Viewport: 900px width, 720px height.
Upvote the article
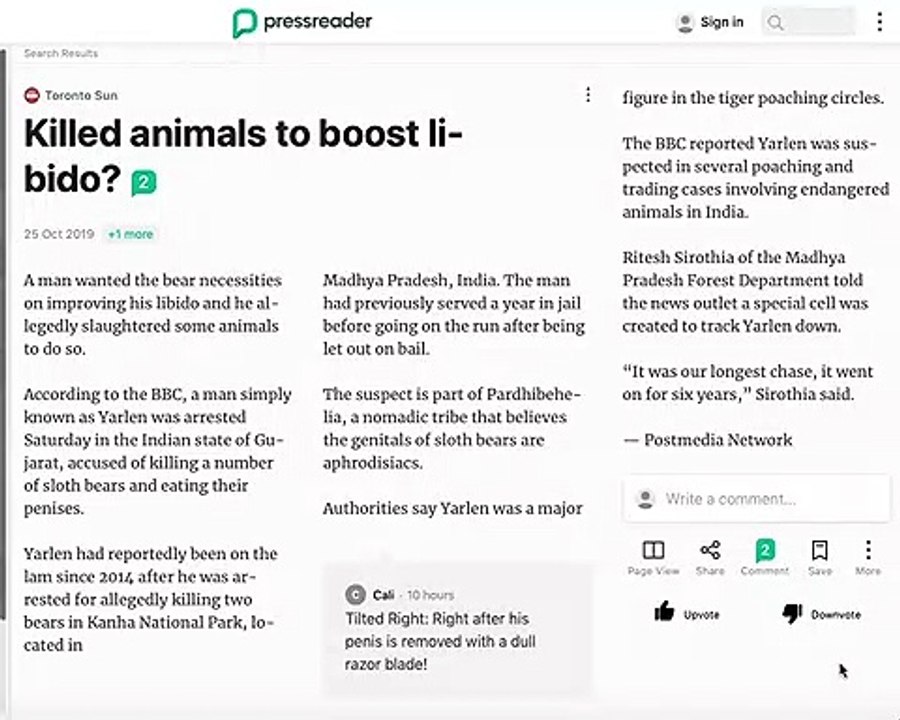coord(686,613)
